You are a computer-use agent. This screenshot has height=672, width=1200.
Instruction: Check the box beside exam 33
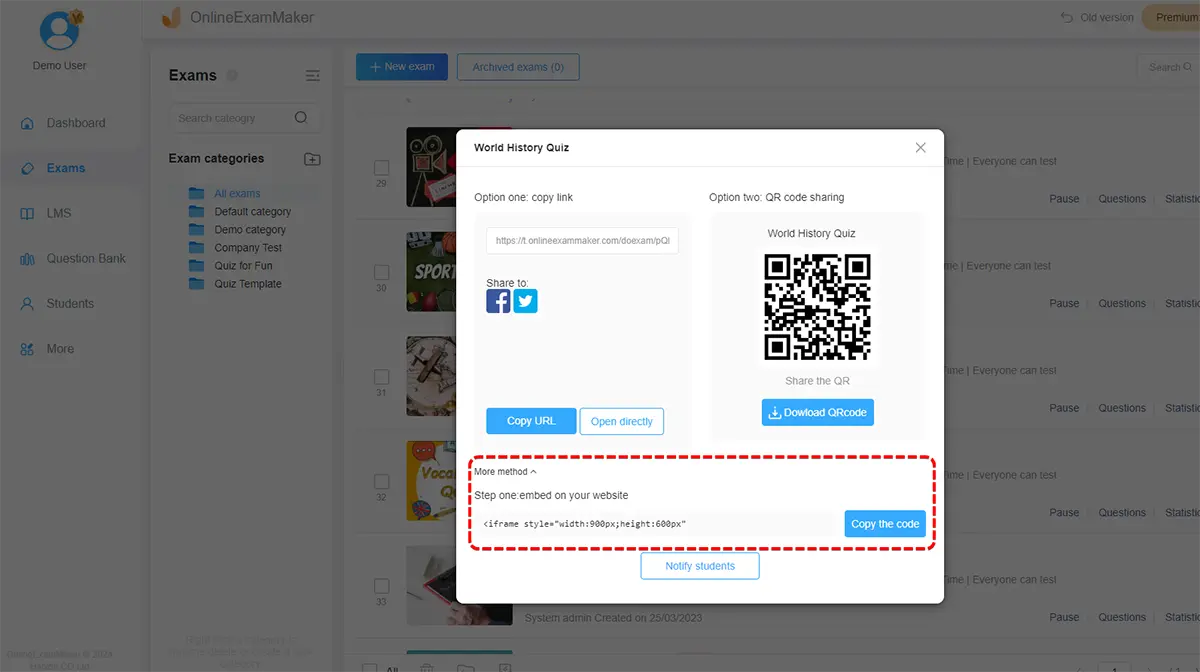tap(381, 586)
